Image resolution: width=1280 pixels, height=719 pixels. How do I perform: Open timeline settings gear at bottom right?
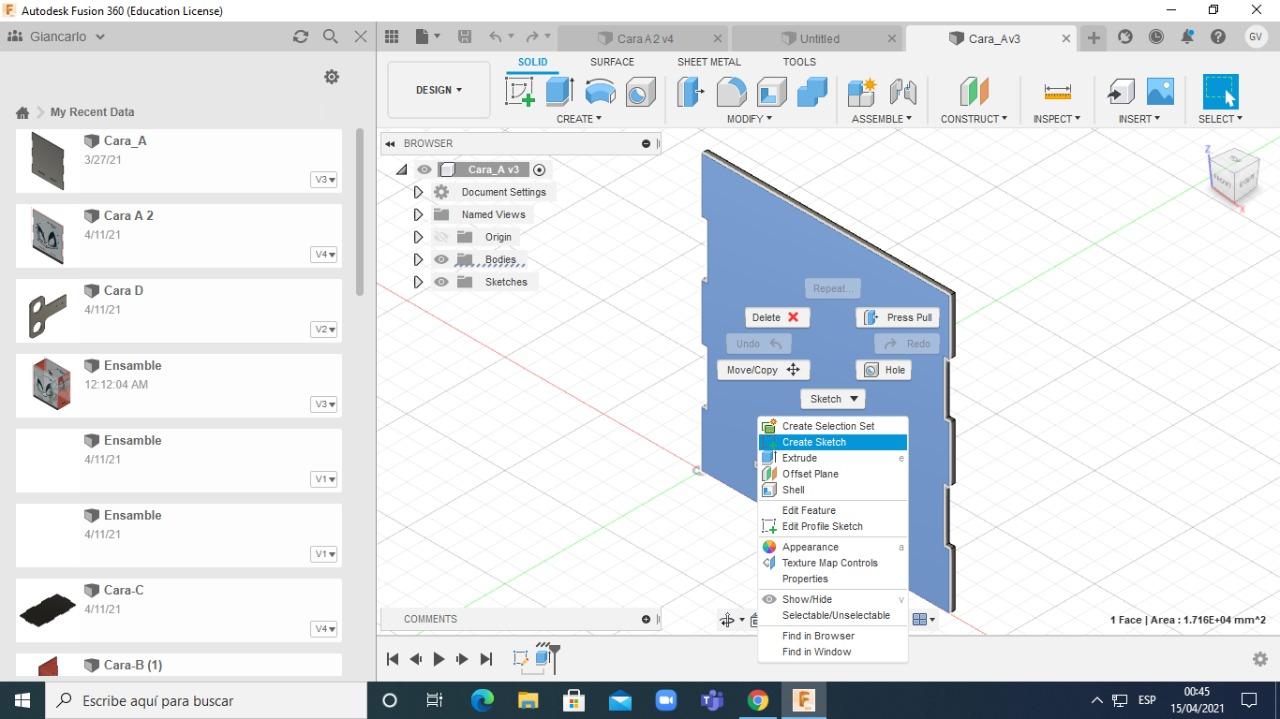(1260, 659)
